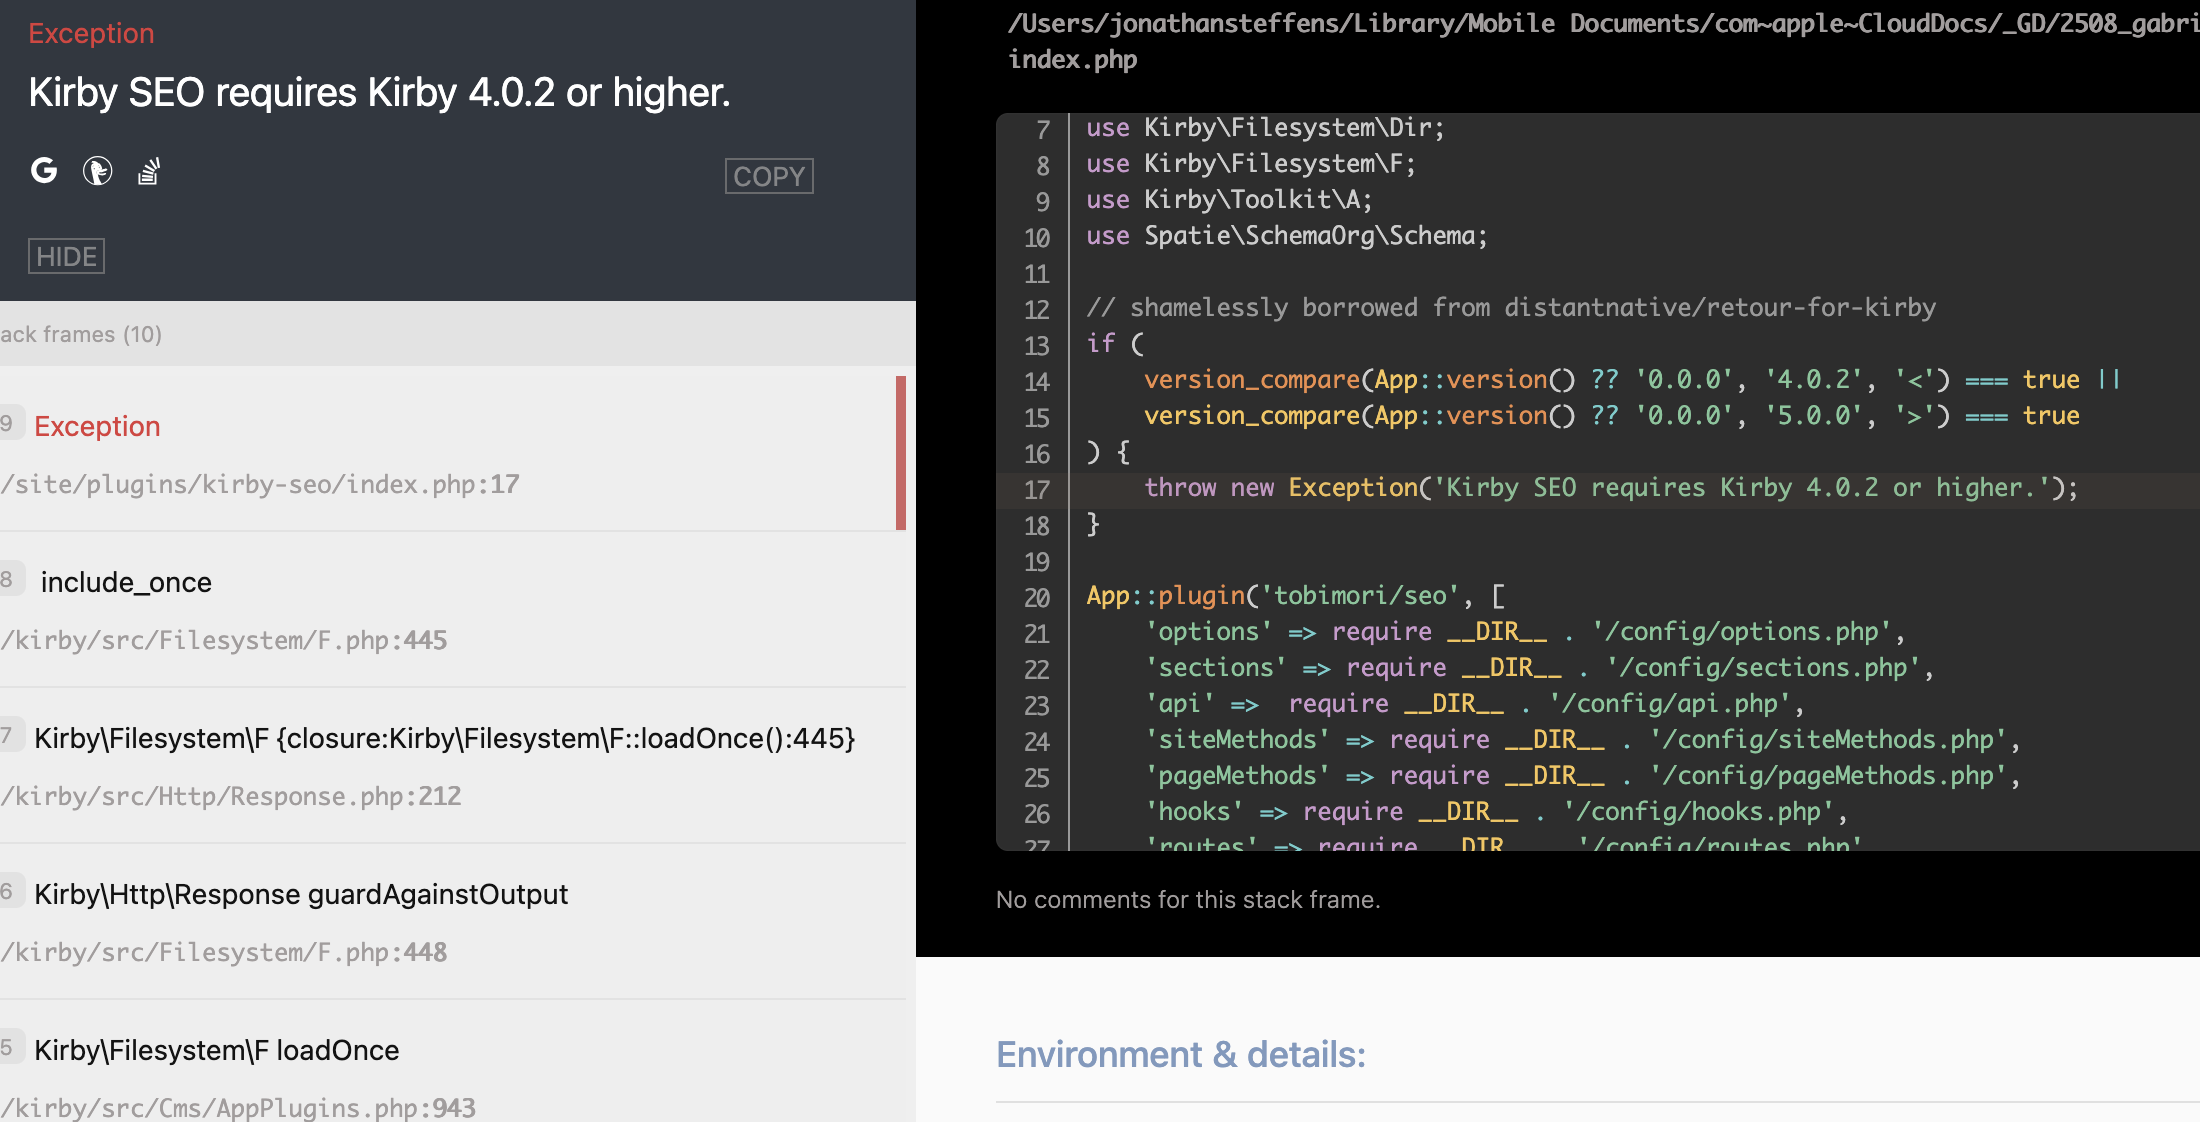Click the COPY button
Screen dimensions: 2200x1122
point(768,176)
